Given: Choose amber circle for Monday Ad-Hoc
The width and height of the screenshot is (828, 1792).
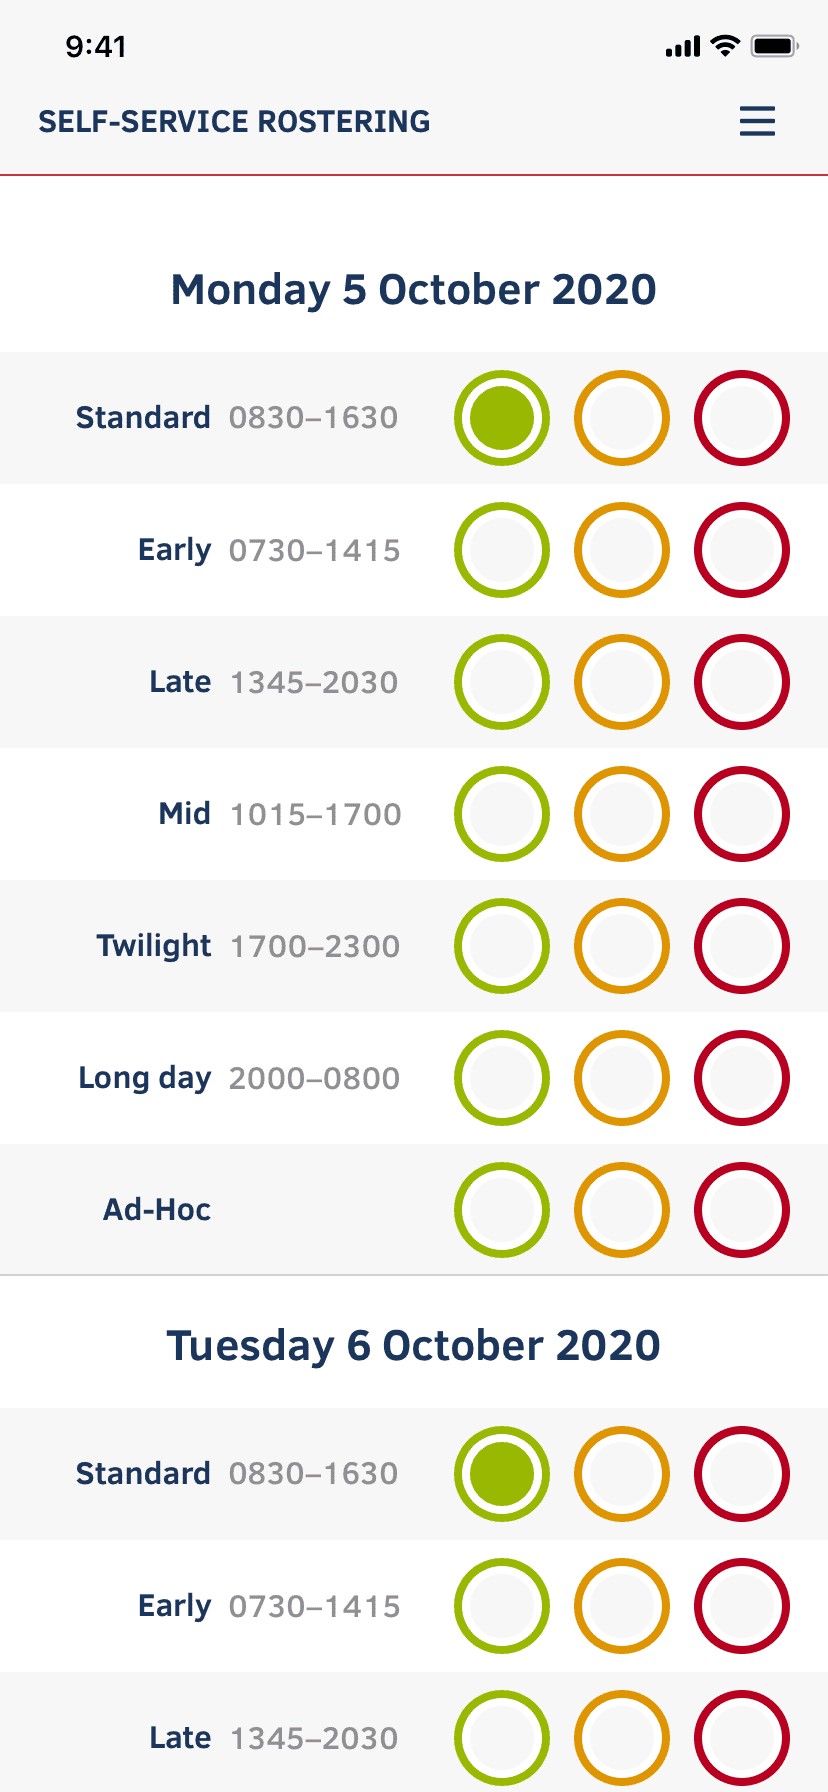Looking at the screenshot, I should (622, 1210).
